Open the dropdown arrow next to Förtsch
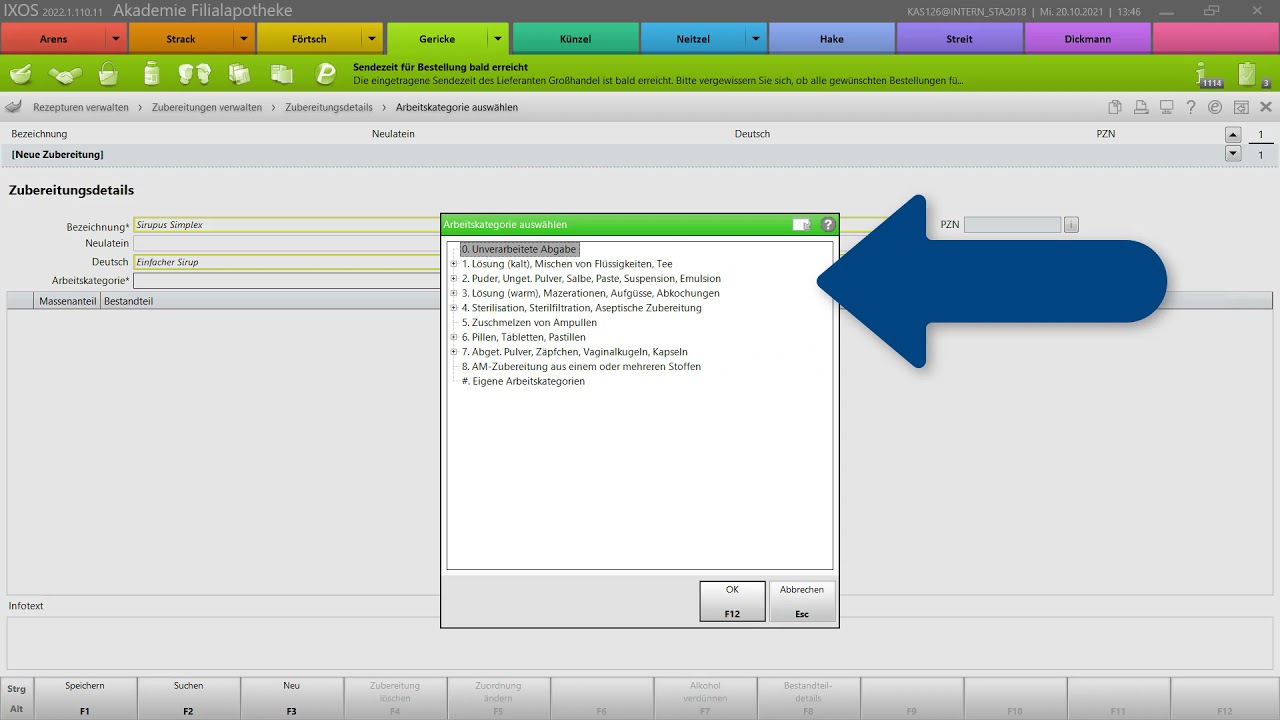1280x720 pixels. 372,39
